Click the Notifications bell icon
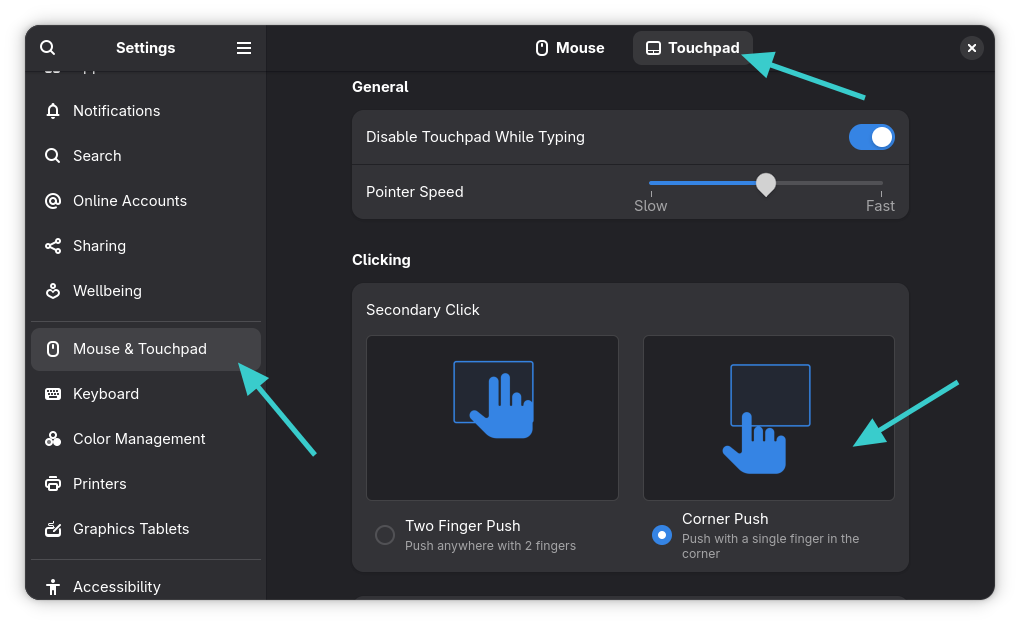Screen dimensions: 1020x625 pos(53,111)
